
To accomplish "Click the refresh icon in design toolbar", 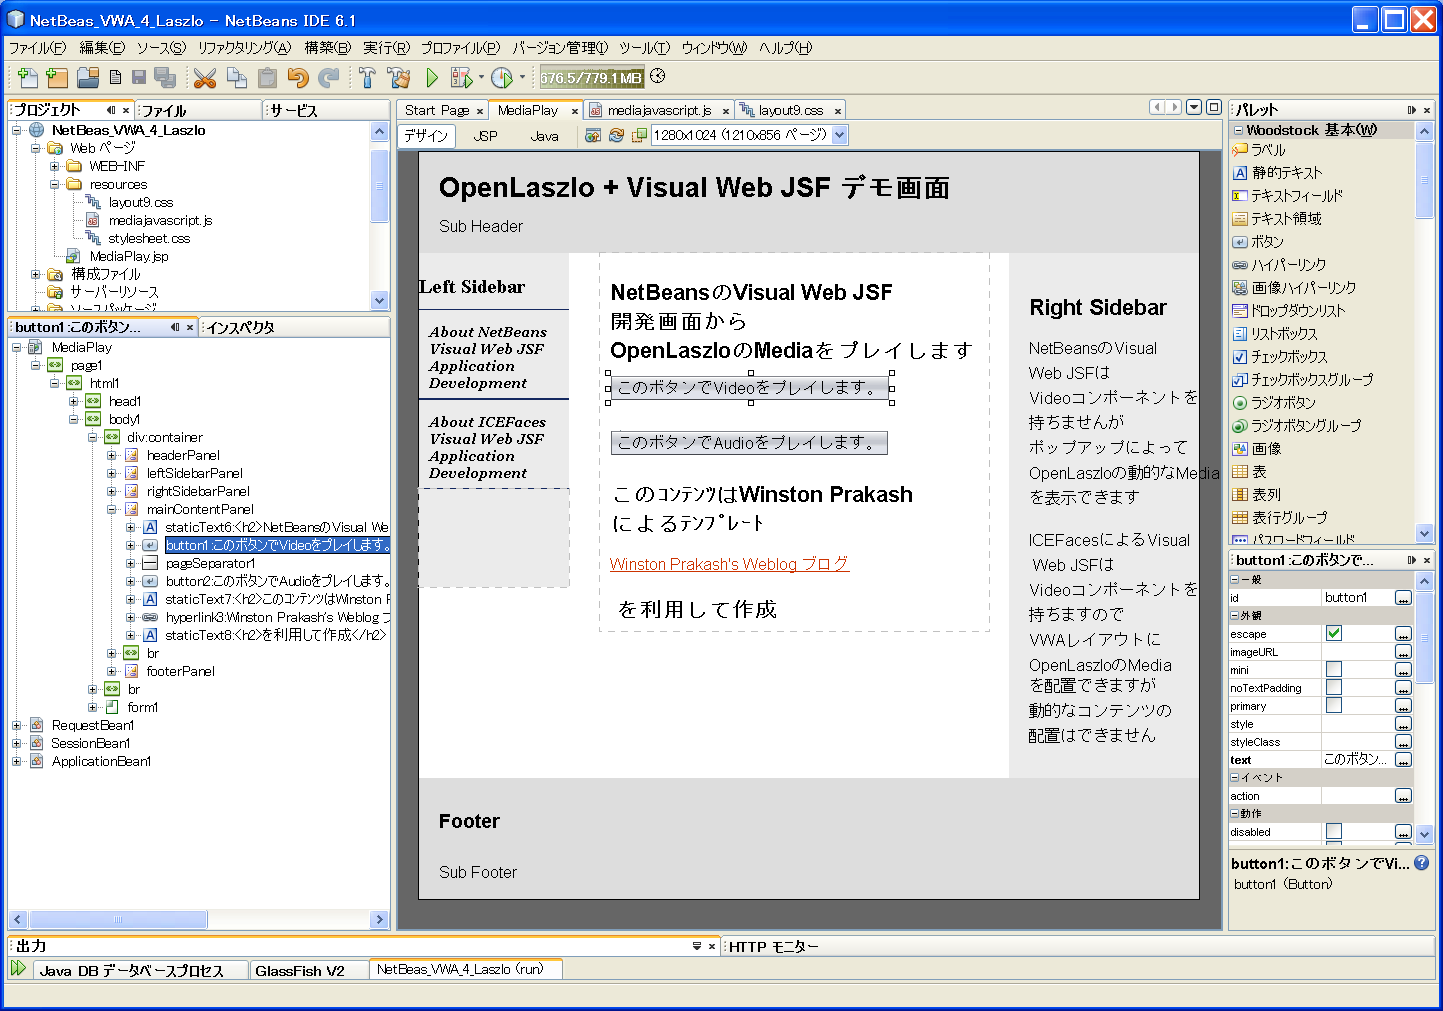I will click(x=616, y=135).
